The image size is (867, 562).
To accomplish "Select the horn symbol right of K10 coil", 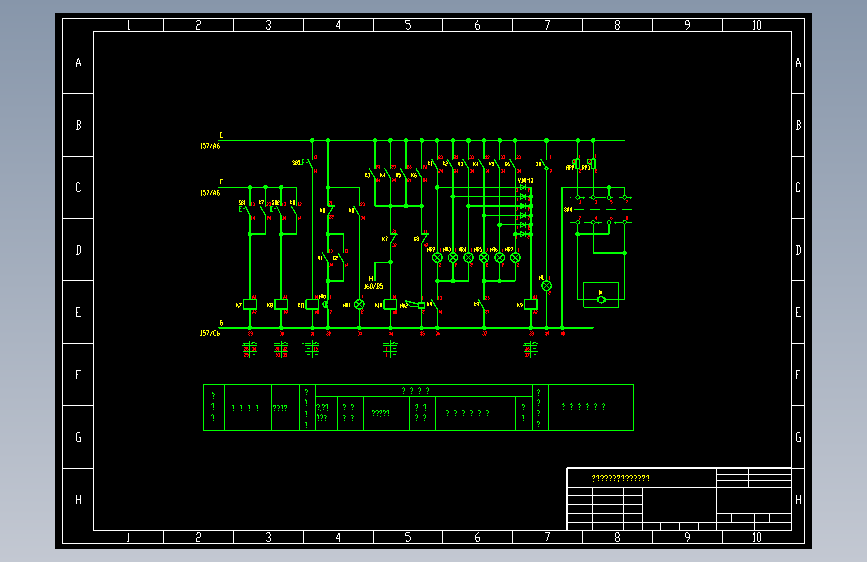I will [415, 304].
